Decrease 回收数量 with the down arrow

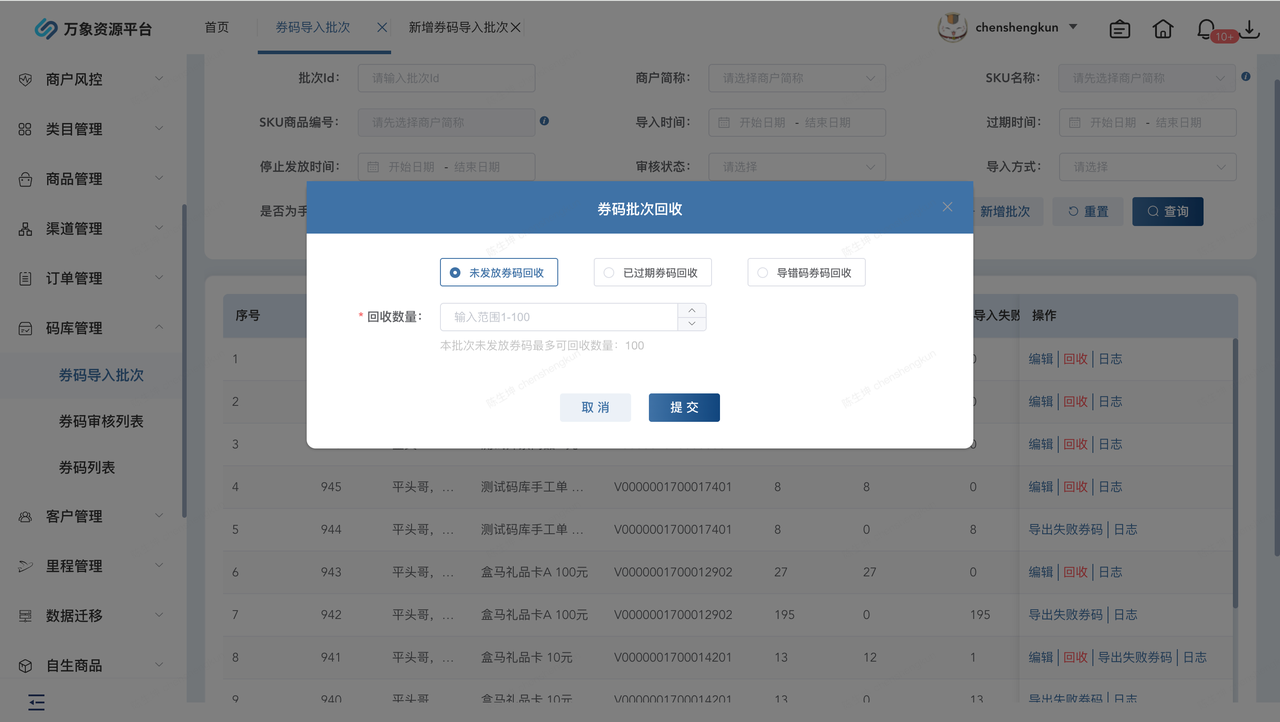click(x=692, y=323)
